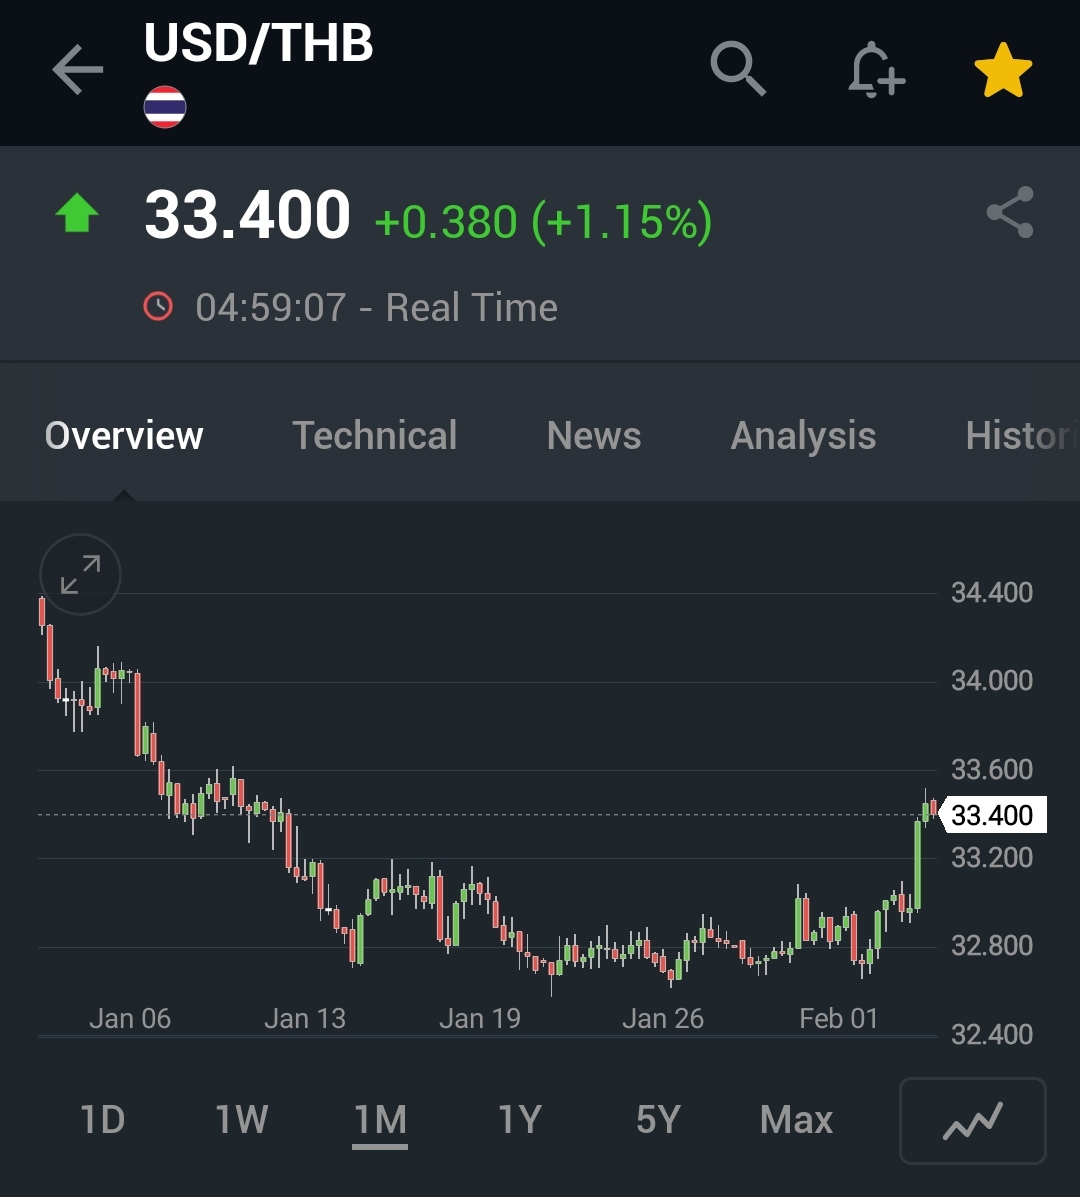Select the Overview tab
Viewport: 1080px width, 1197px height.
[x=124, y=436]
